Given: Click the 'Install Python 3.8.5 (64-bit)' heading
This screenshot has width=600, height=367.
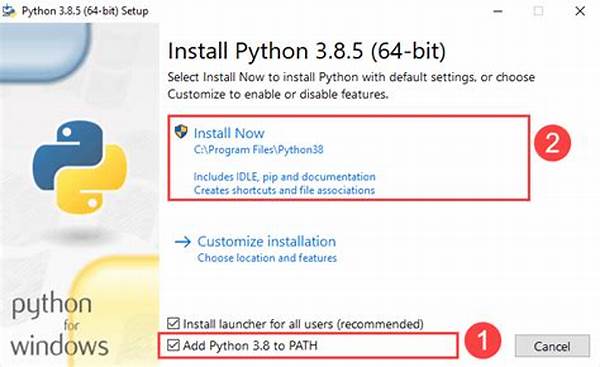Looking at the screenshot, I should 307,51.
